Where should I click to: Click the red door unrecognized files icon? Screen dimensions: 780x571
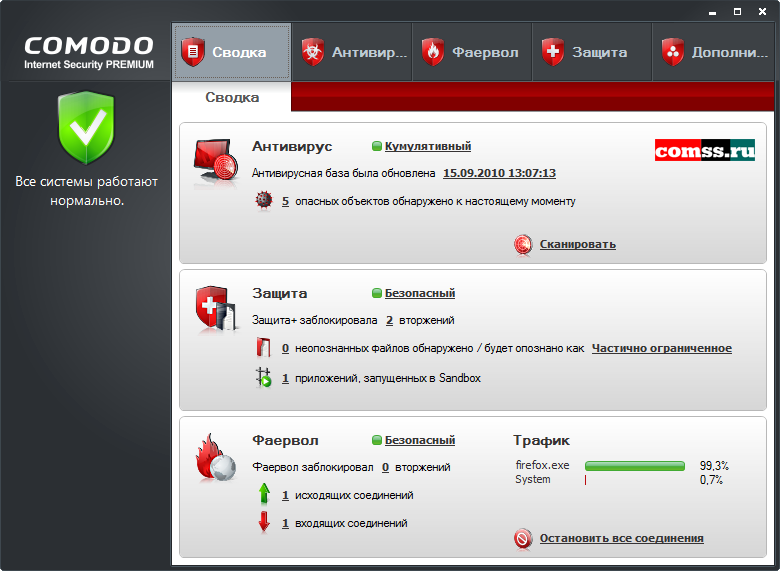[x=263, y=348]
